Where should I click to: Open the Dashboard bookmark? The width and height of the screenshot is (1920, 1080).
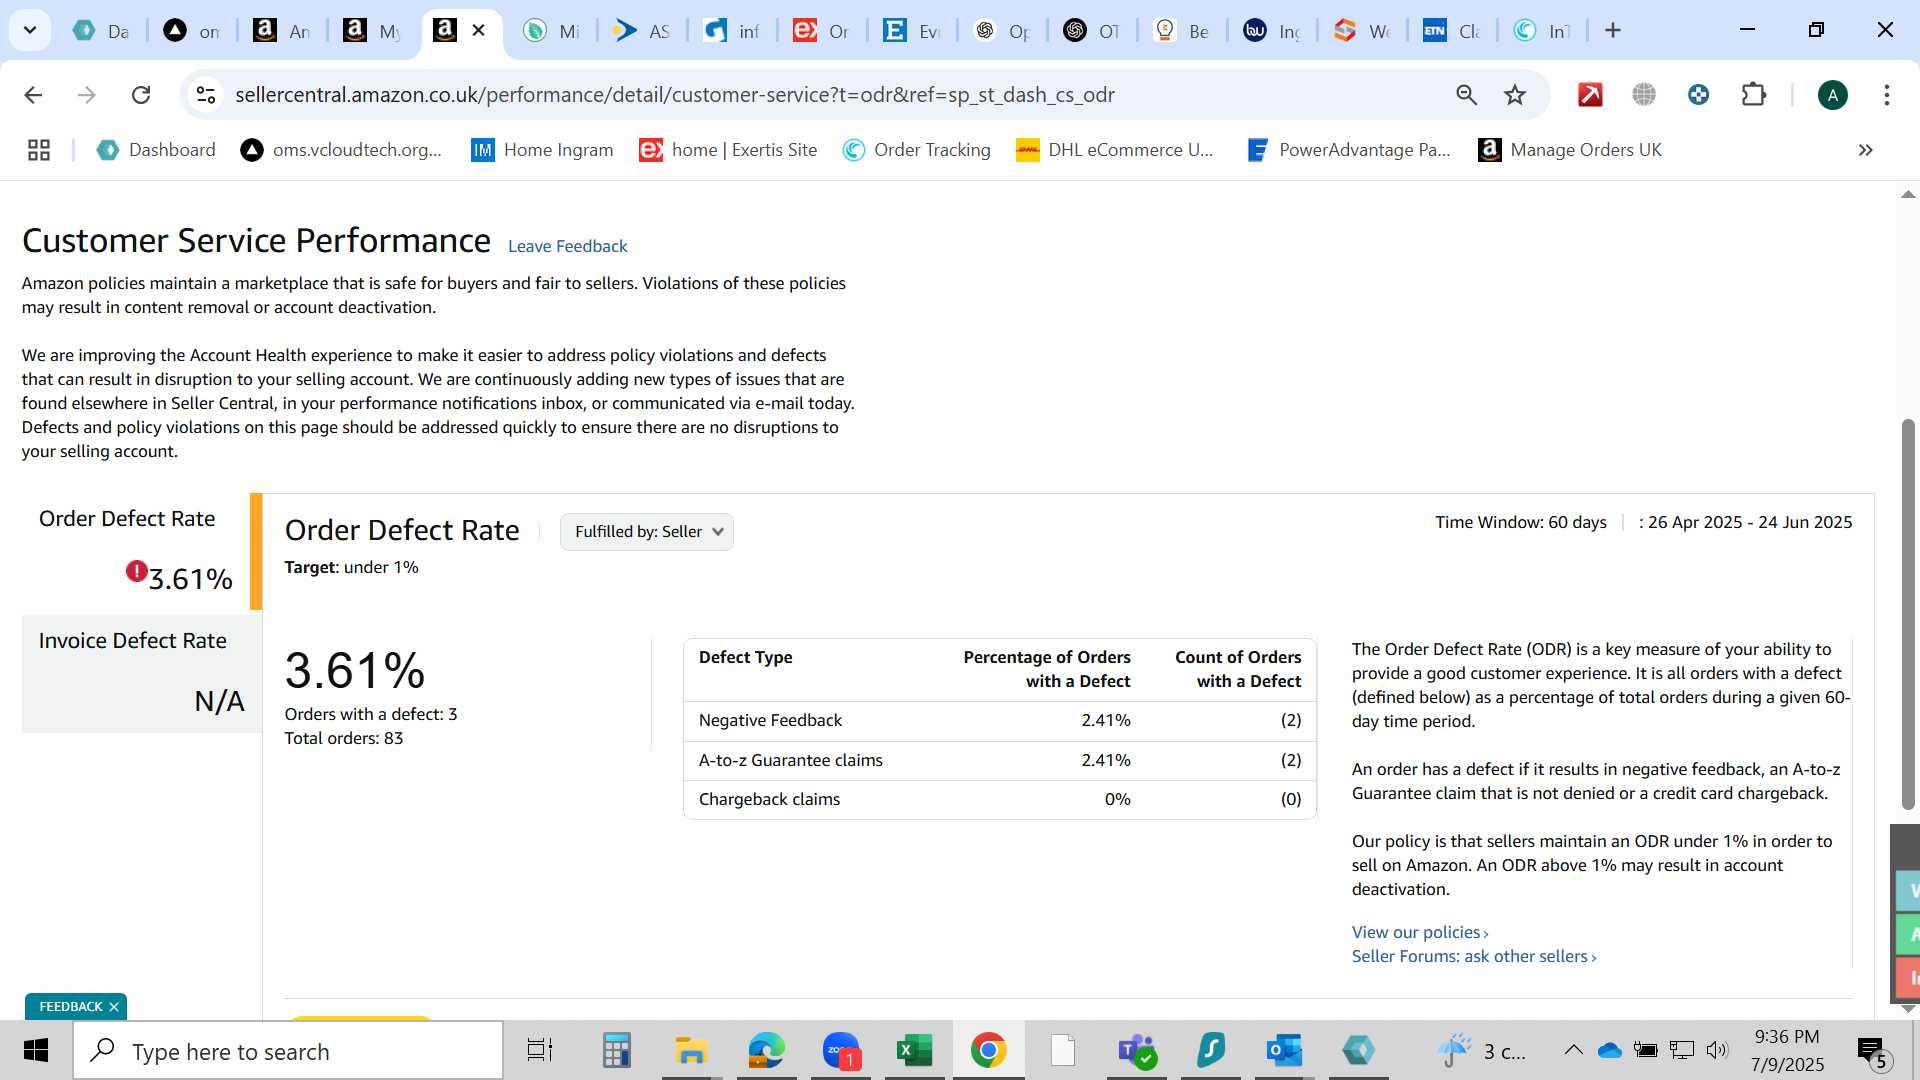pos(156,150)
